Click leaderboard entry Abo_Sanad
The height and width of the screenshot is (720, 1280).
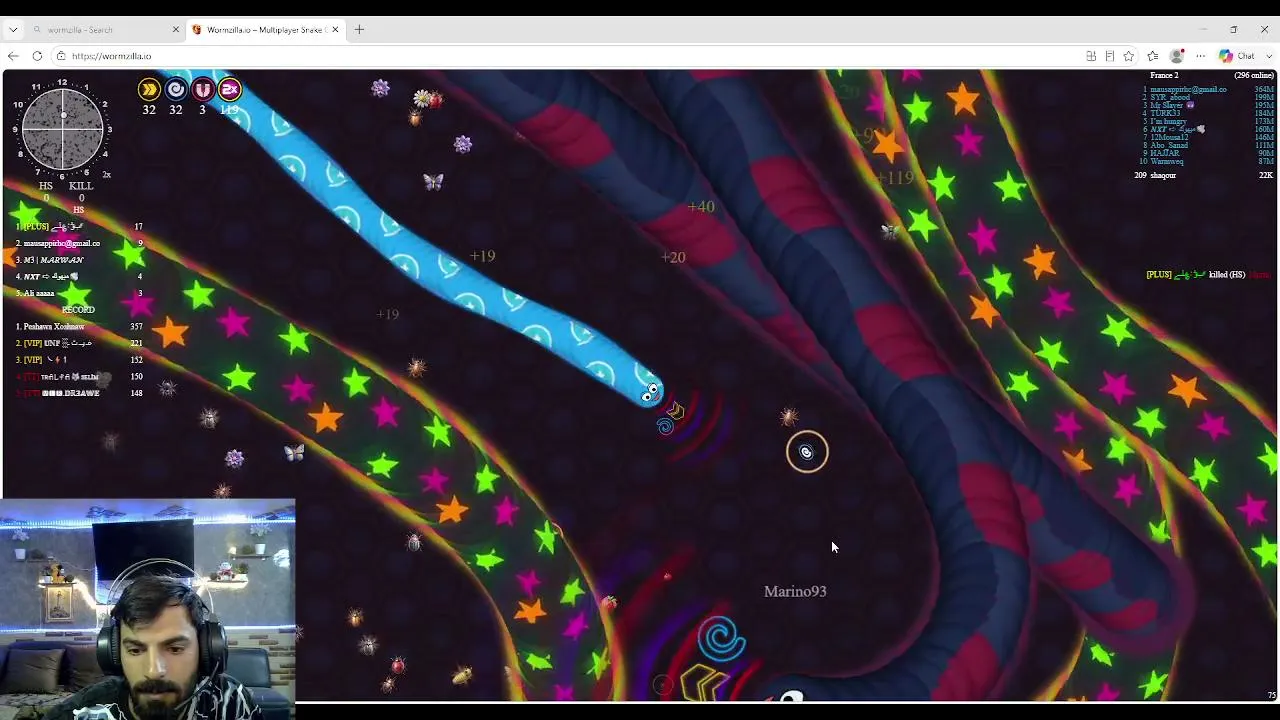(1169, 145)
